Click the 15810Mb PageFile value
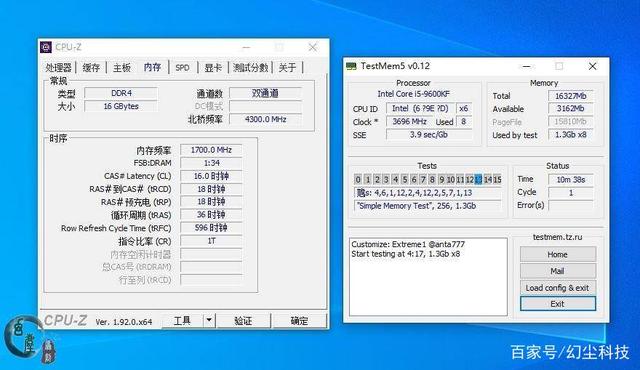640x370 pixels. pyautogui.click(x=571, y=122)
